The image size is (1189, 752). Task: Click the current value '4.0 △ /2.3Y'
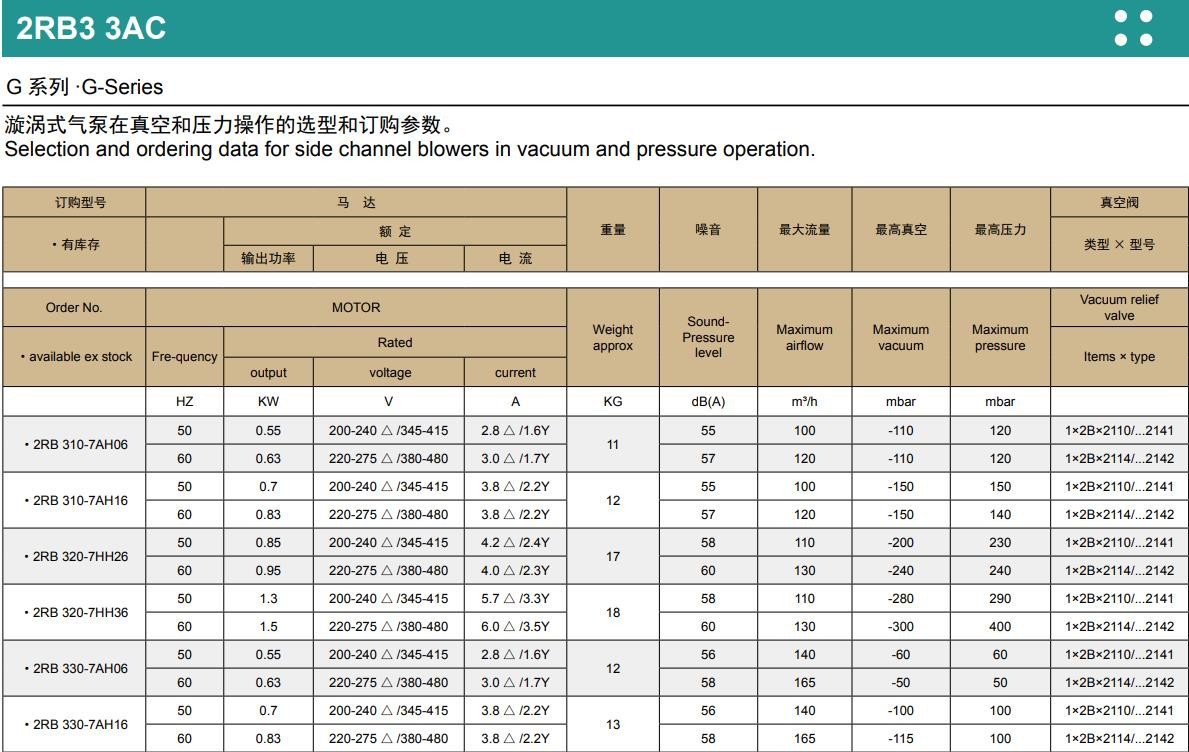coord(515,571)
